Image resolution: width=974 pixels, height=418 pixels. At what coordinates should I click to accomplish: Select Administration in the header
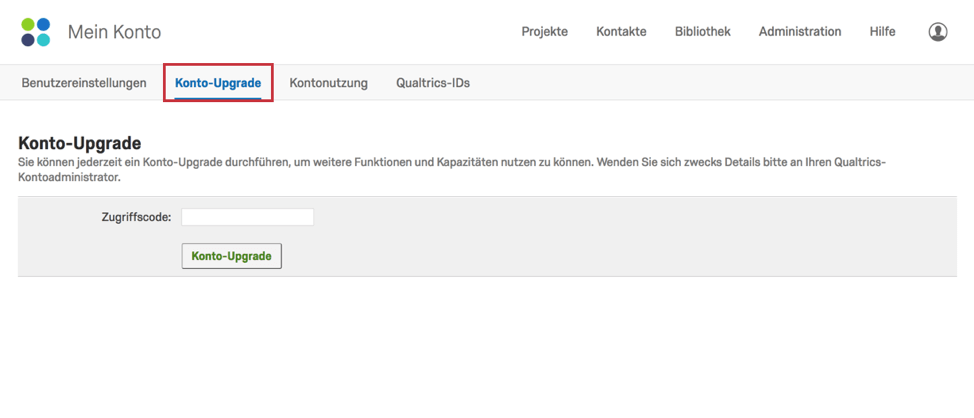pos(800,32)
